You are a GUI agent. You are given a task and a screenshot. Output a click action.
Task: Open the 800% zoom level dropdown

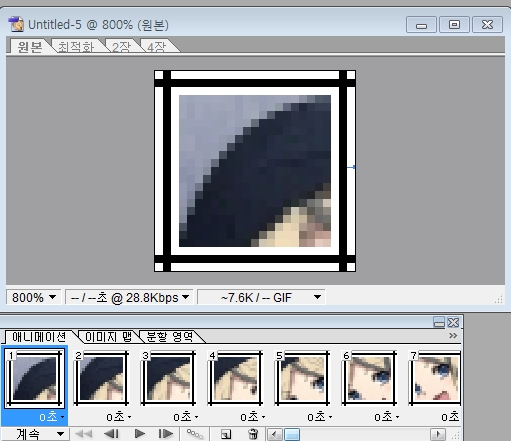coord(34,297)
